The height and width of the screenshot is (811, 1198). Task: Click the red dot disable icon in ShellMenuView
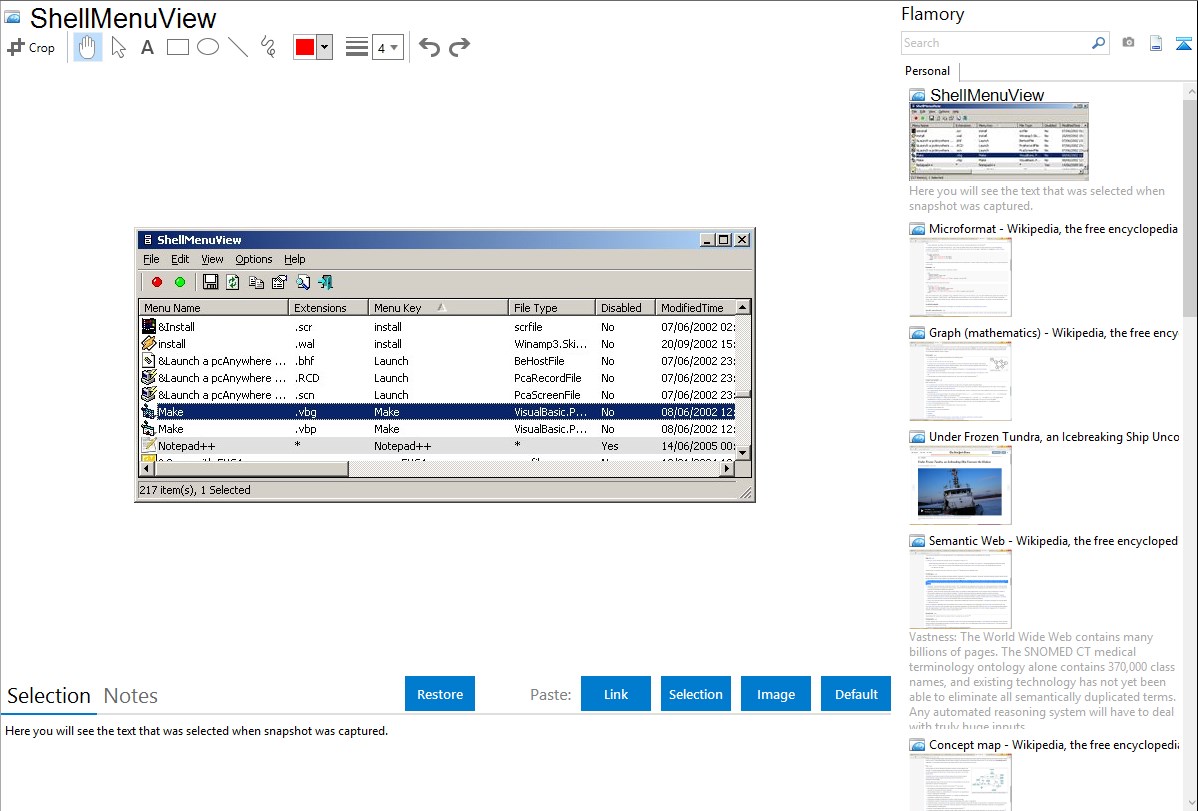click(157, 282)
